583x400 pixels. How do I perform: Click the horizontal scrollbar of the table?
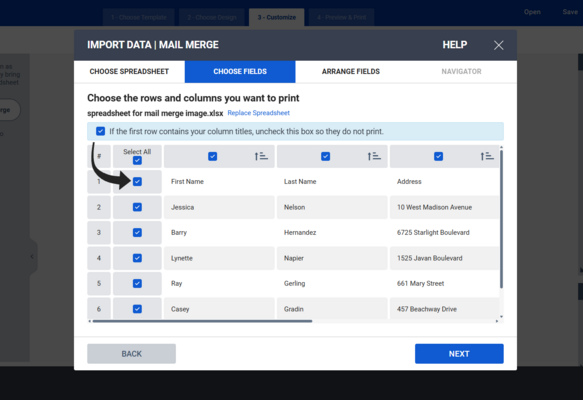pyautogui.click(x=202, y=321)
